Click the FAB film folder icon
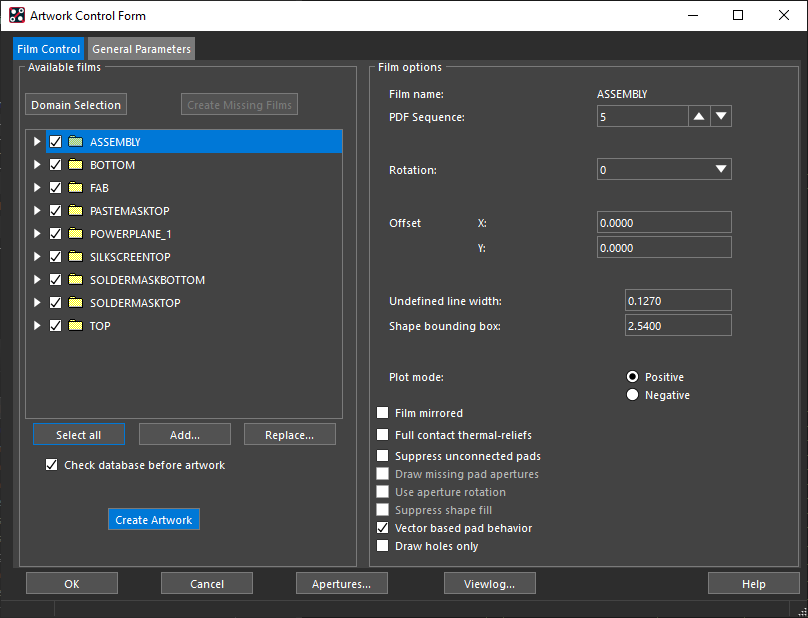The image size is (808, 618). click(x=76, y=188)
